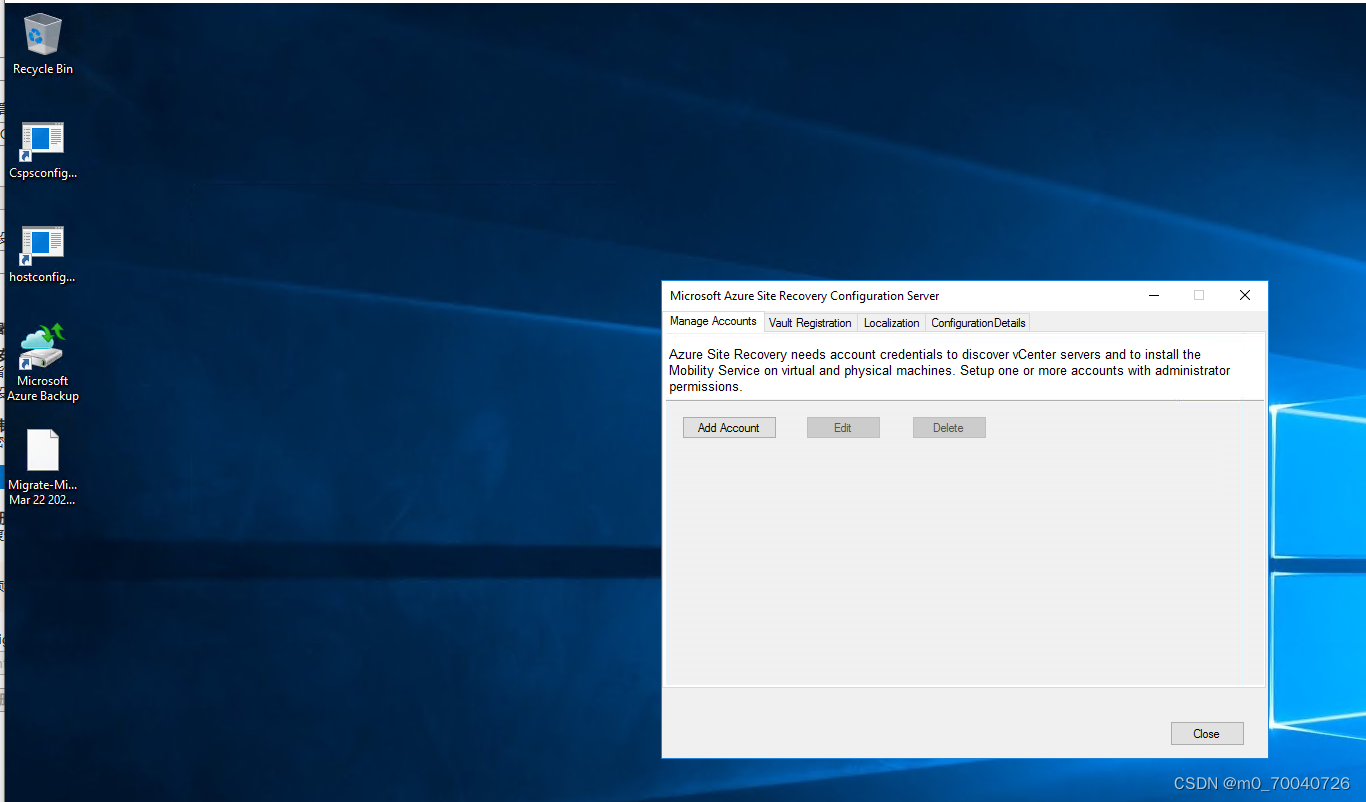Viewport: 1366px width, 802px height.
Task: Click the Configuration Server window title text
Action: click(x=804, y=296)
